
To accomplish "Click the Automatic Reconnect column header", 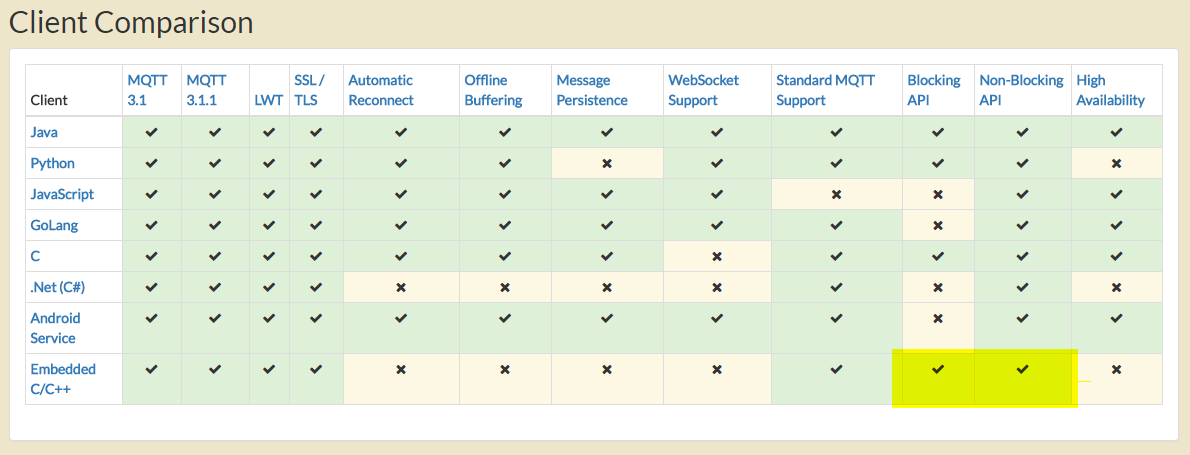I will [x=380, y=90].
